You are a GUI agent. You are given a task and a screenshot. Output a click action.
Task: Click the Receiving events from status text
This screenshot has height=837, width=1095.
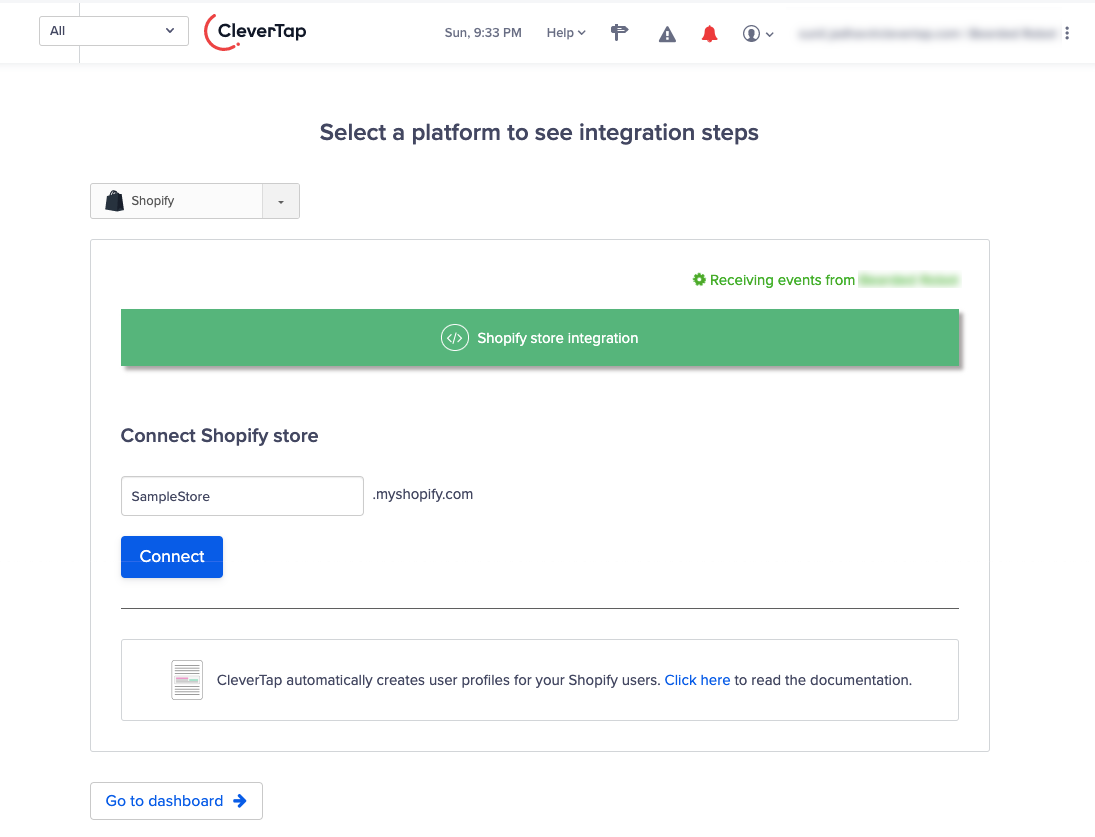click(x=782, y=280)
